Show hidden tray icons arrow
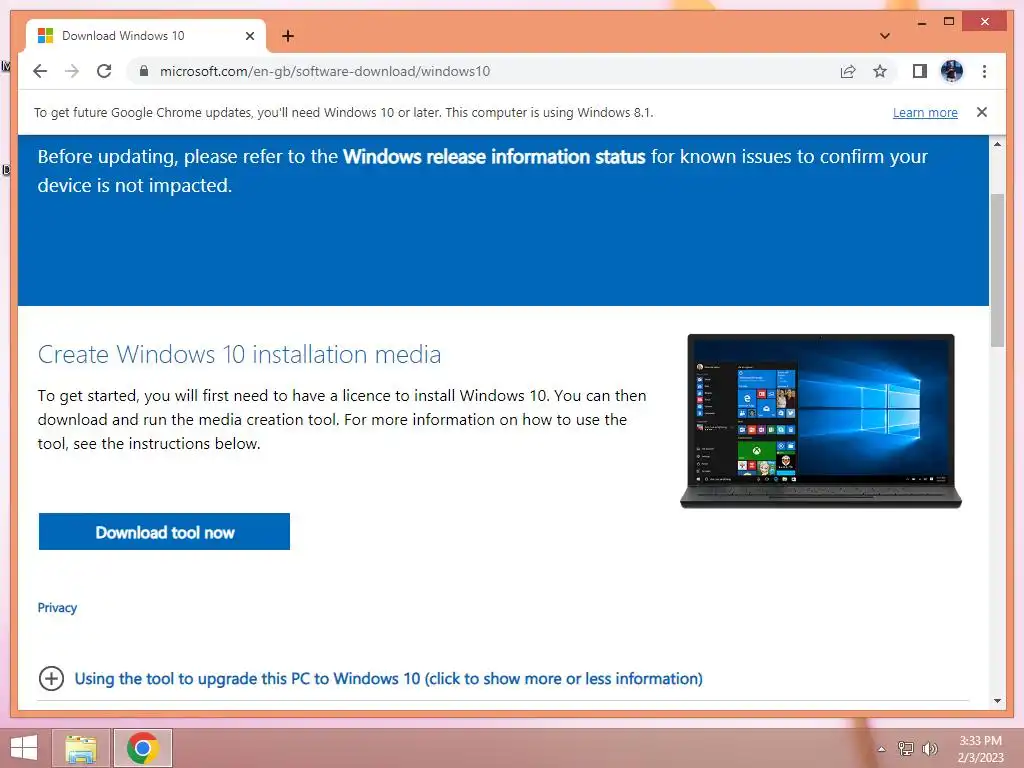Screen dimensions: 1024x768 881,749
